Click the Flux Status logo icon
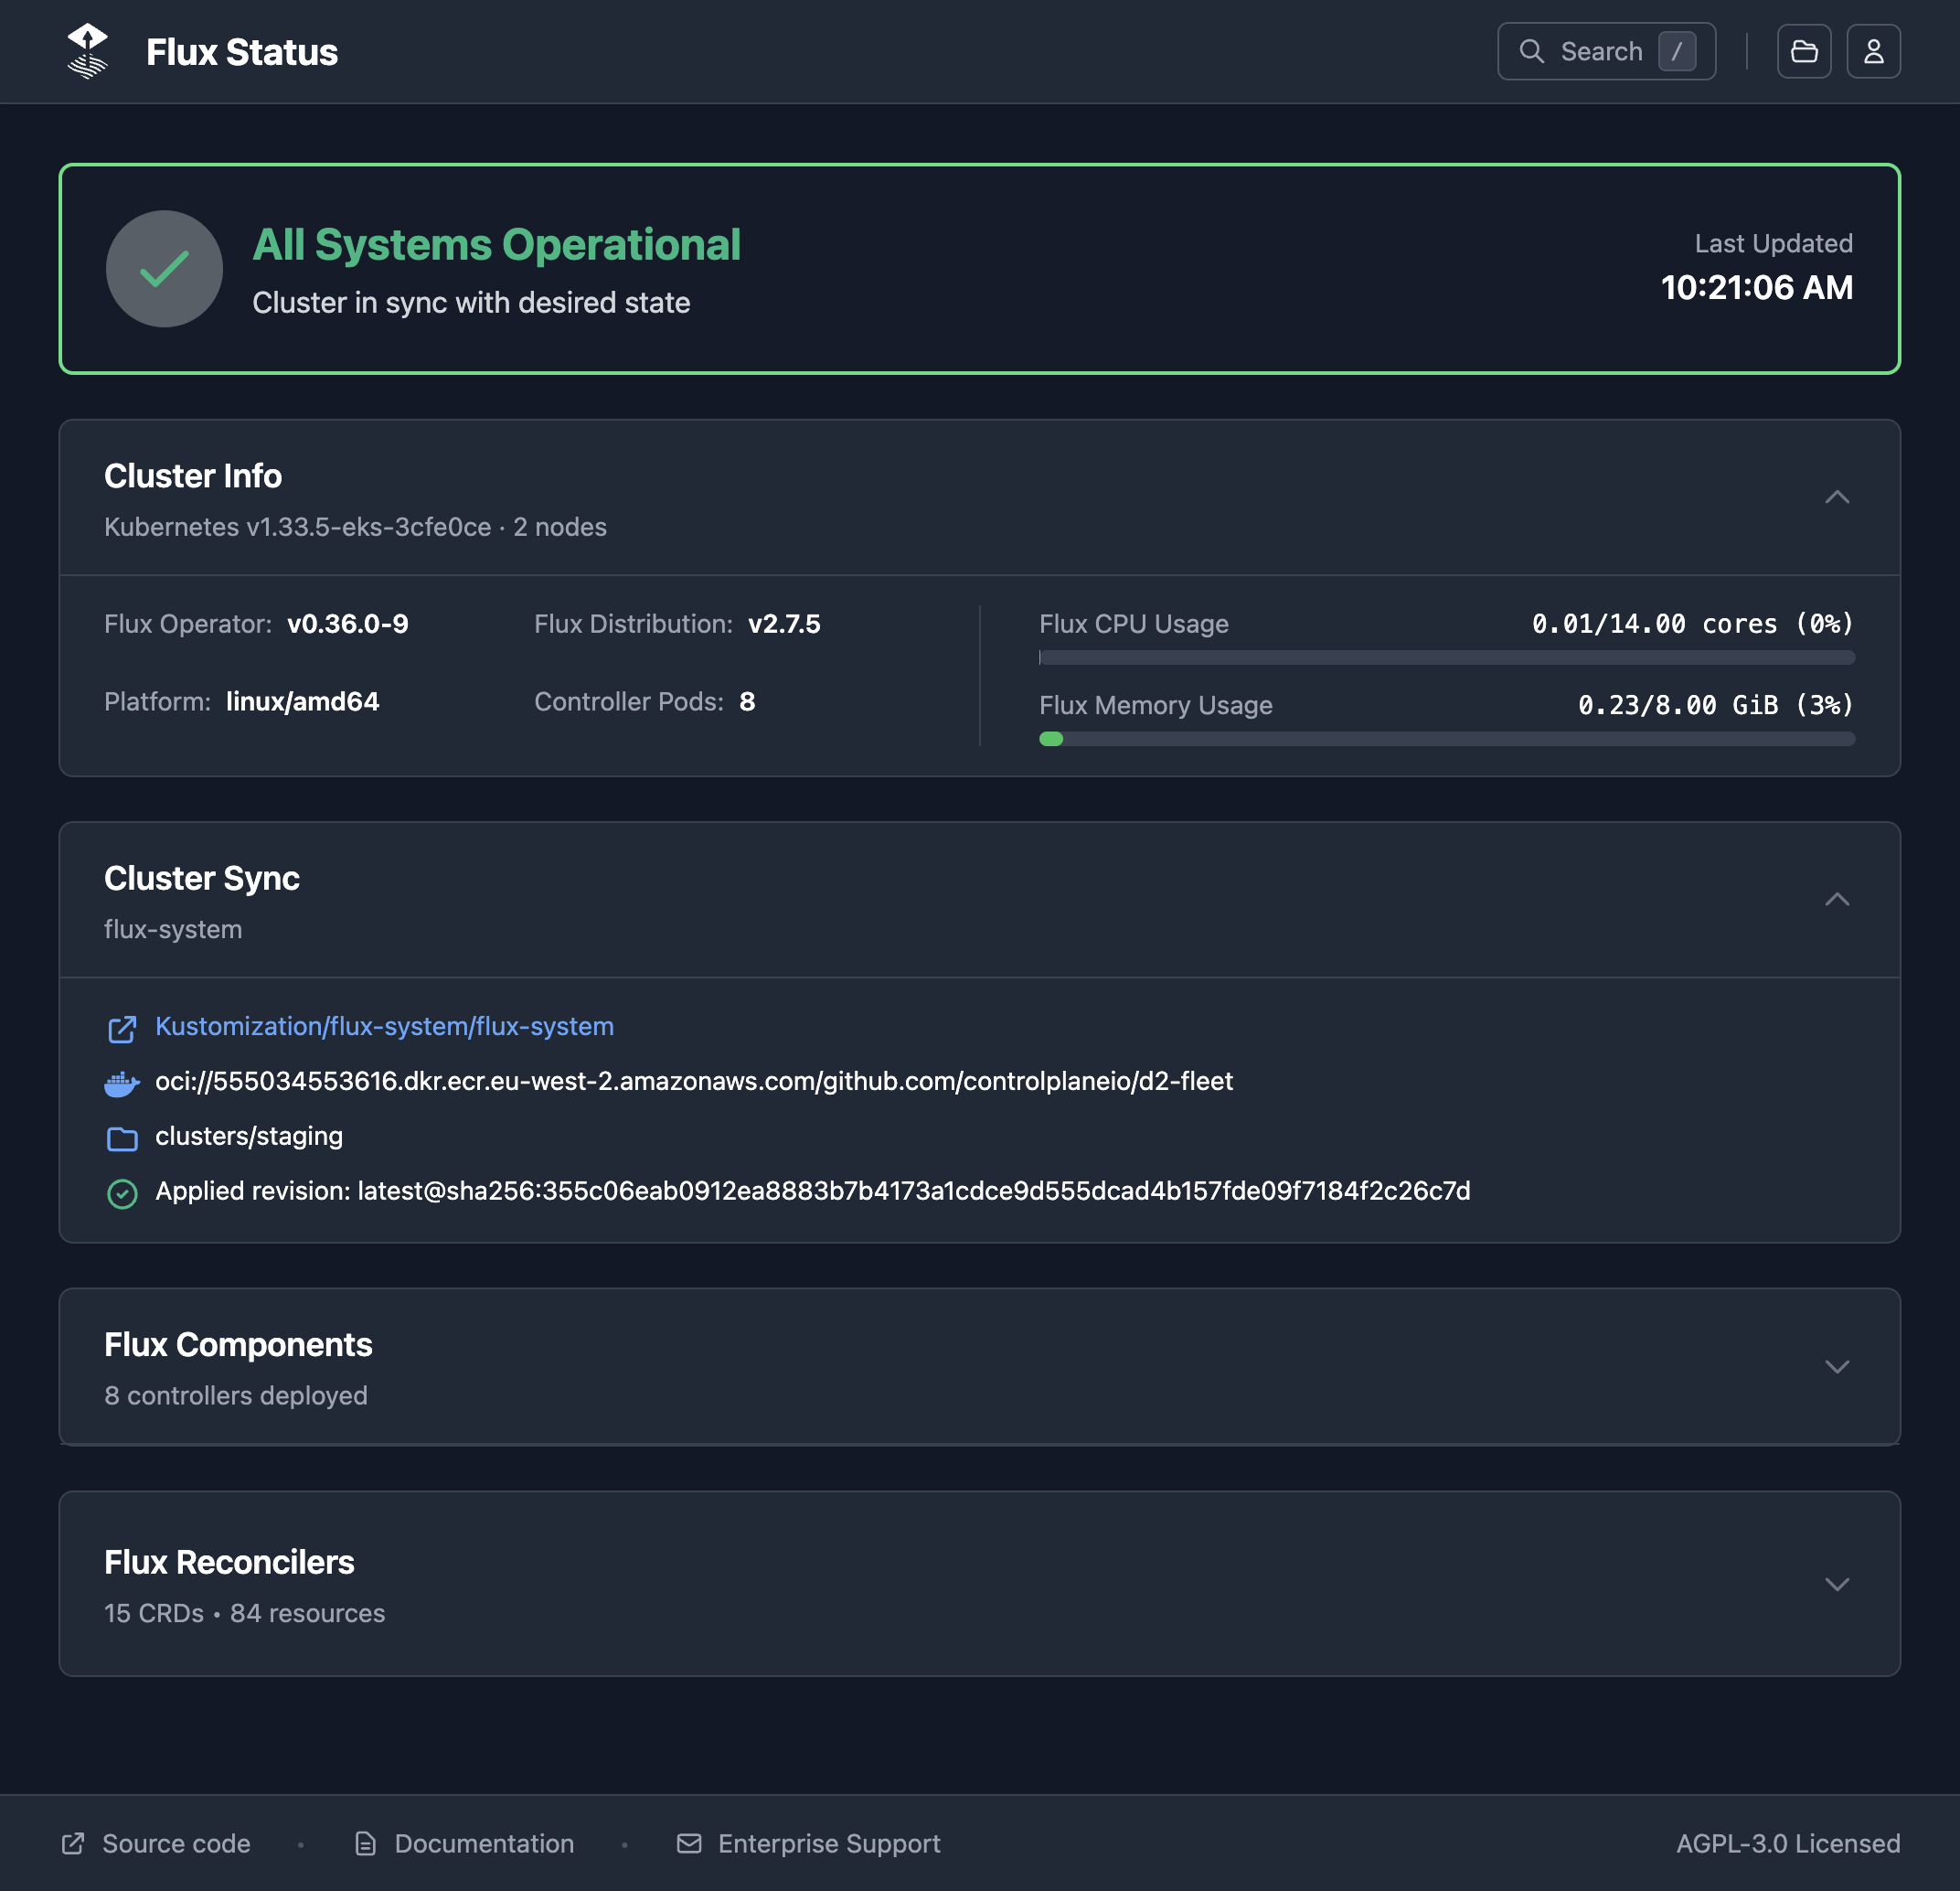Image resolution: width=1960 pixels, height=1891 pixels. coord(88,51)
